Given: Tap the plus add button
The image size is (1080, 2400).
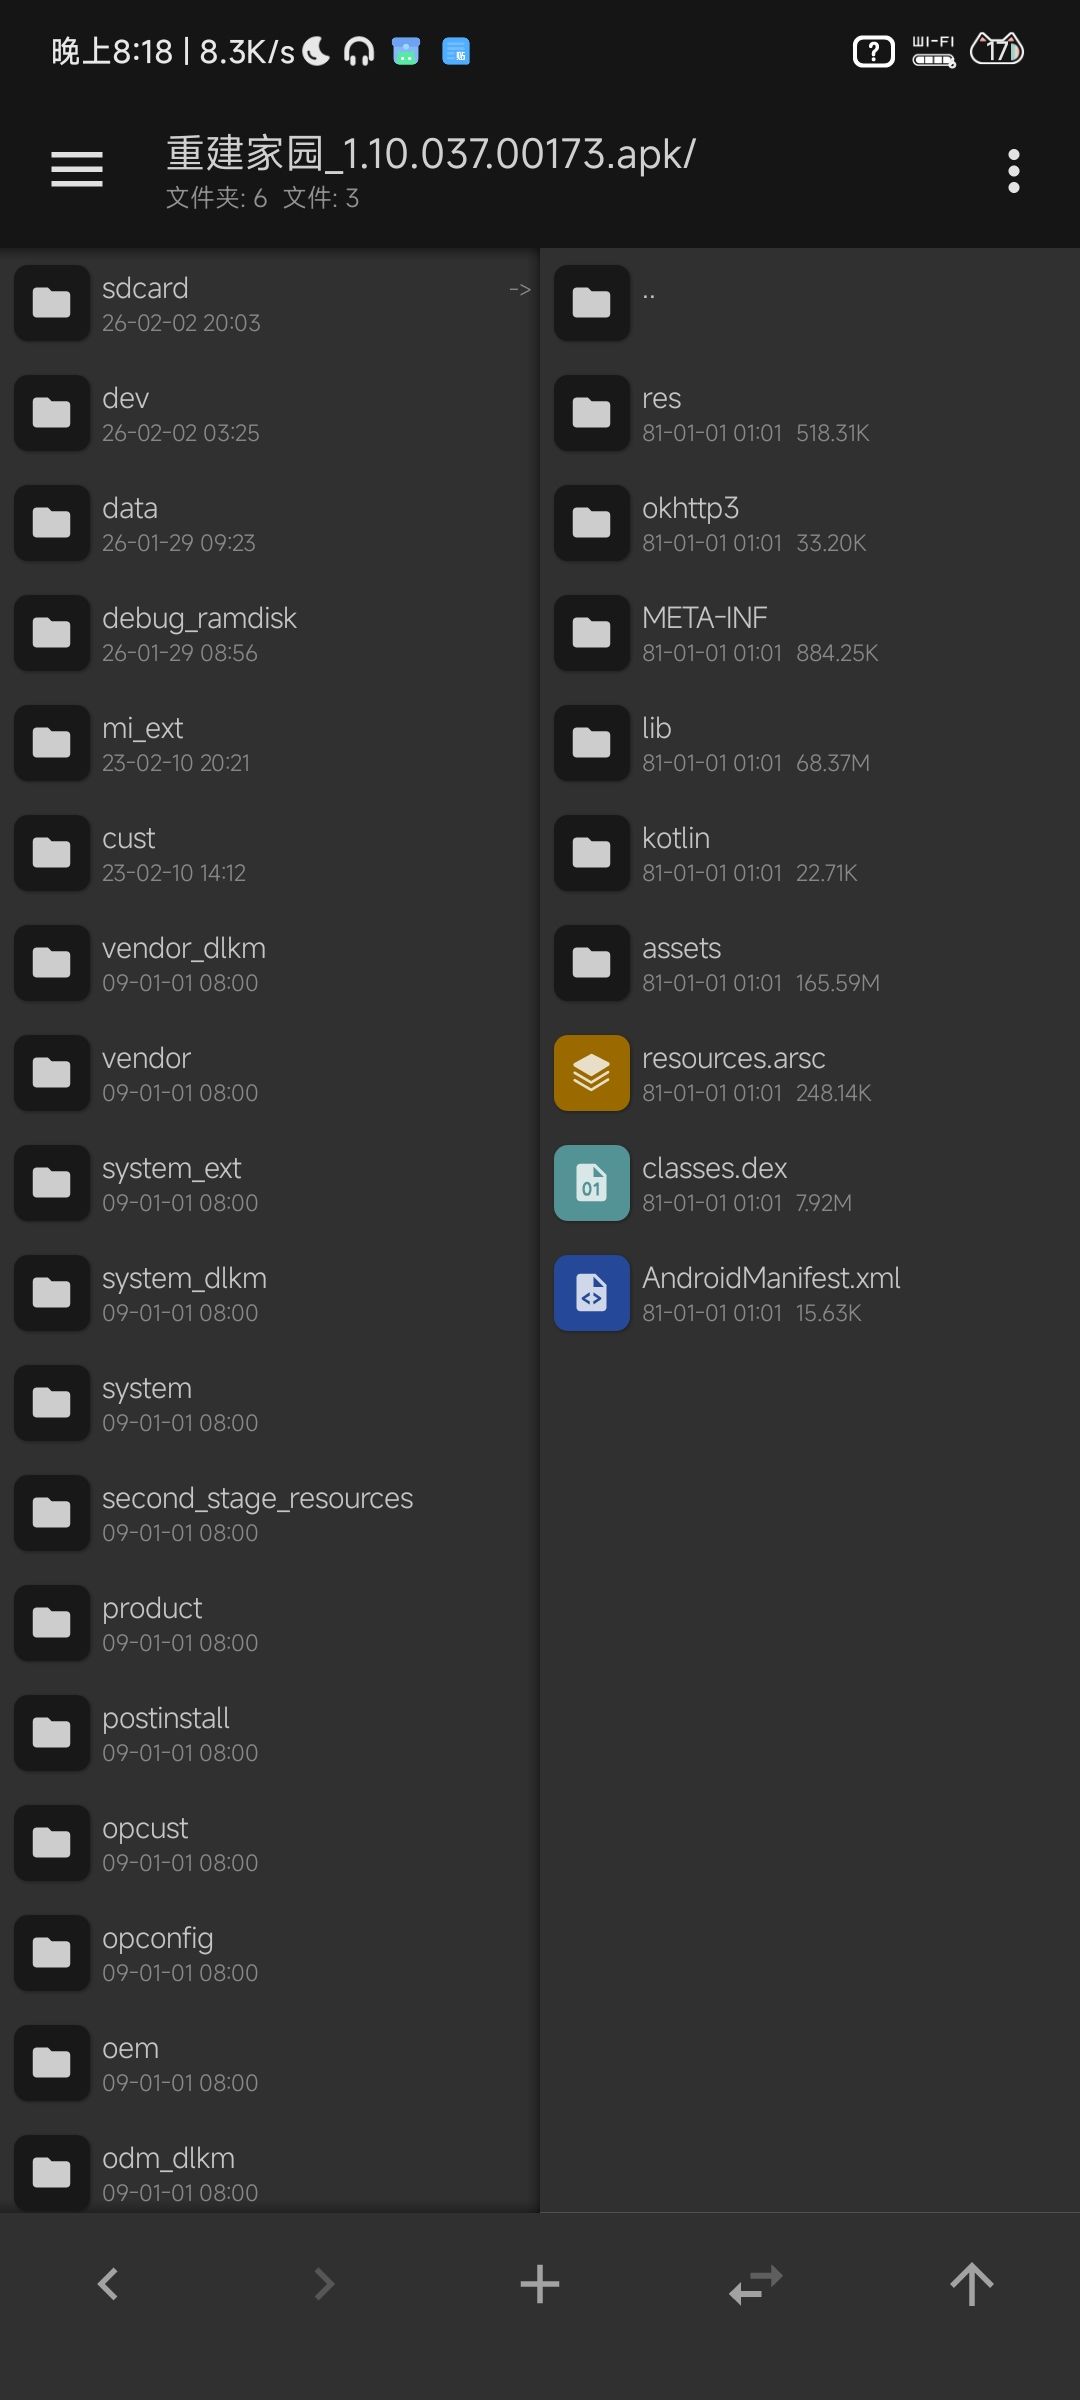Looking at the screenshot, I should point(540,2284).
